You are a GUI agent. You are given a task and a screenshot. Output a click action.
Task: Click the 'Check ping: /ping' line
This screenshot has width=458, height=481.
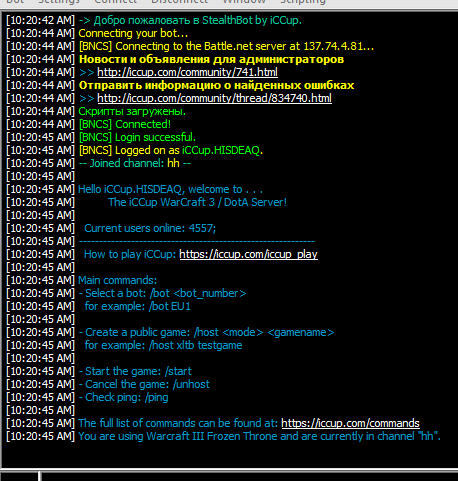tap(123, 397)
